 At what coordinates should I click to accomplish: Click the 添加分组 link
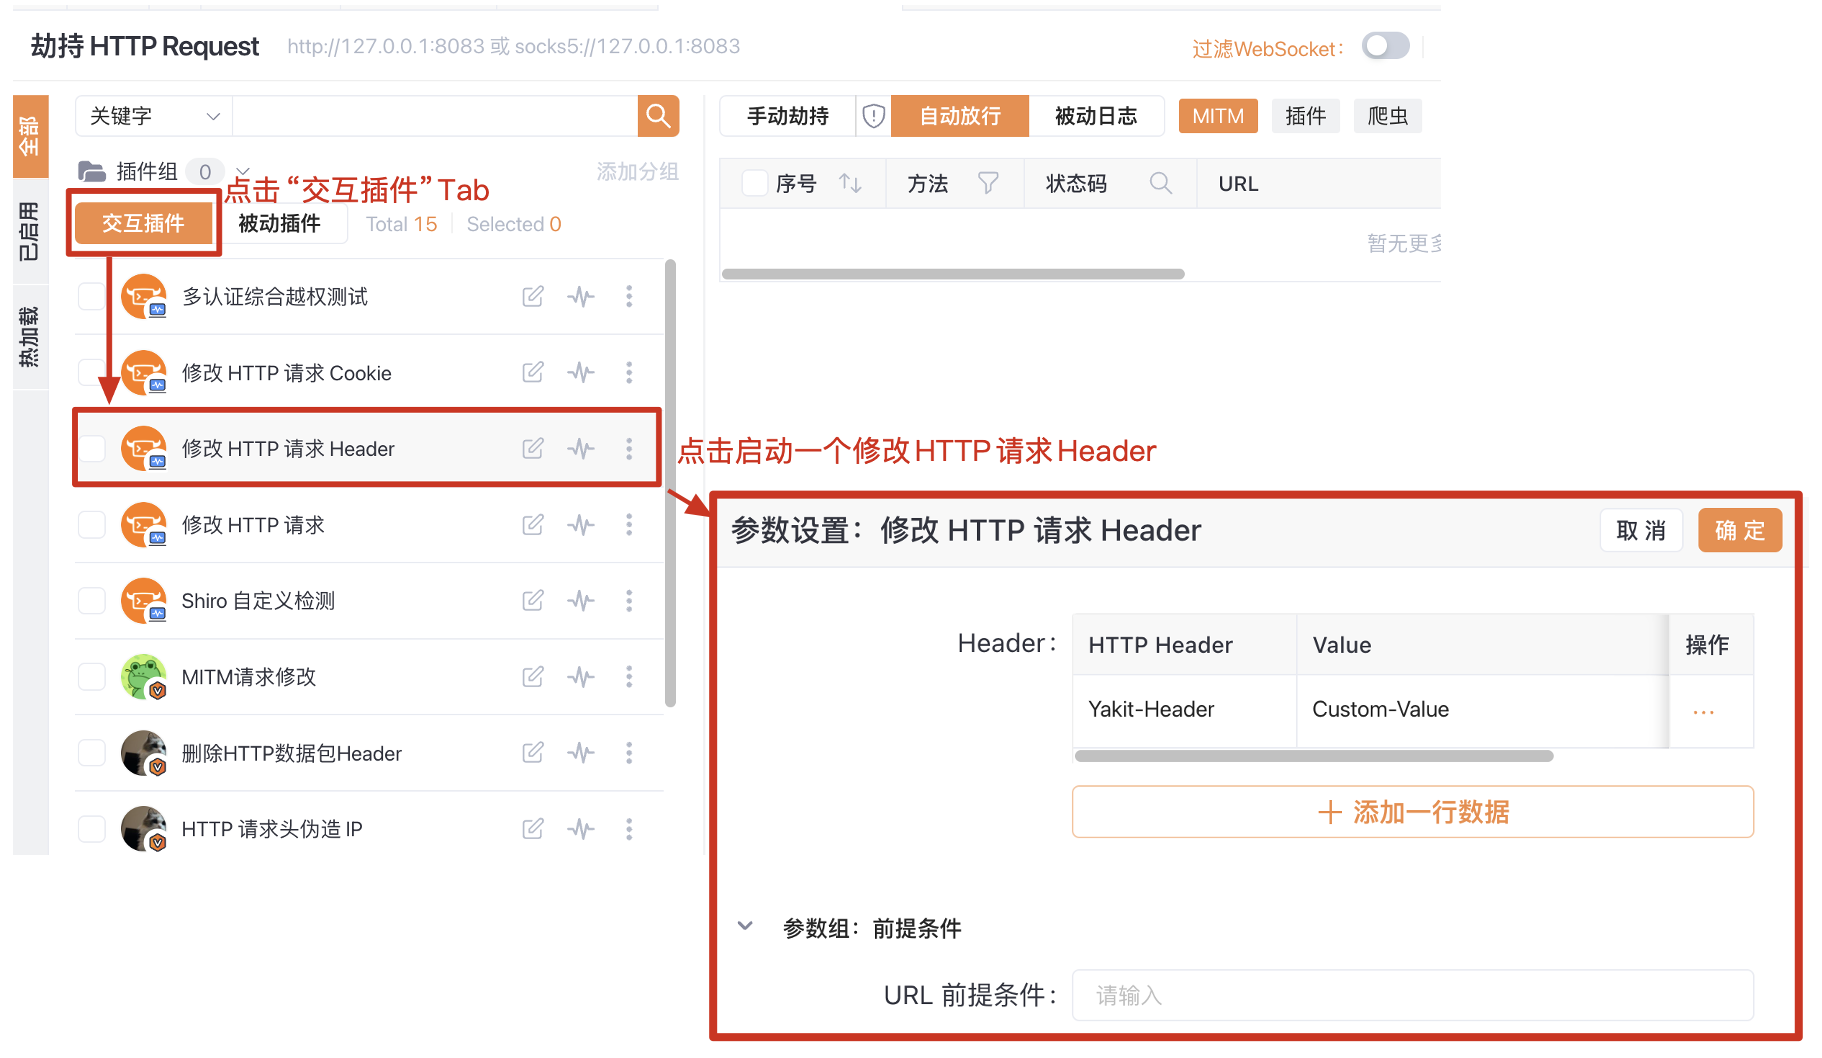tap(637, 171)
